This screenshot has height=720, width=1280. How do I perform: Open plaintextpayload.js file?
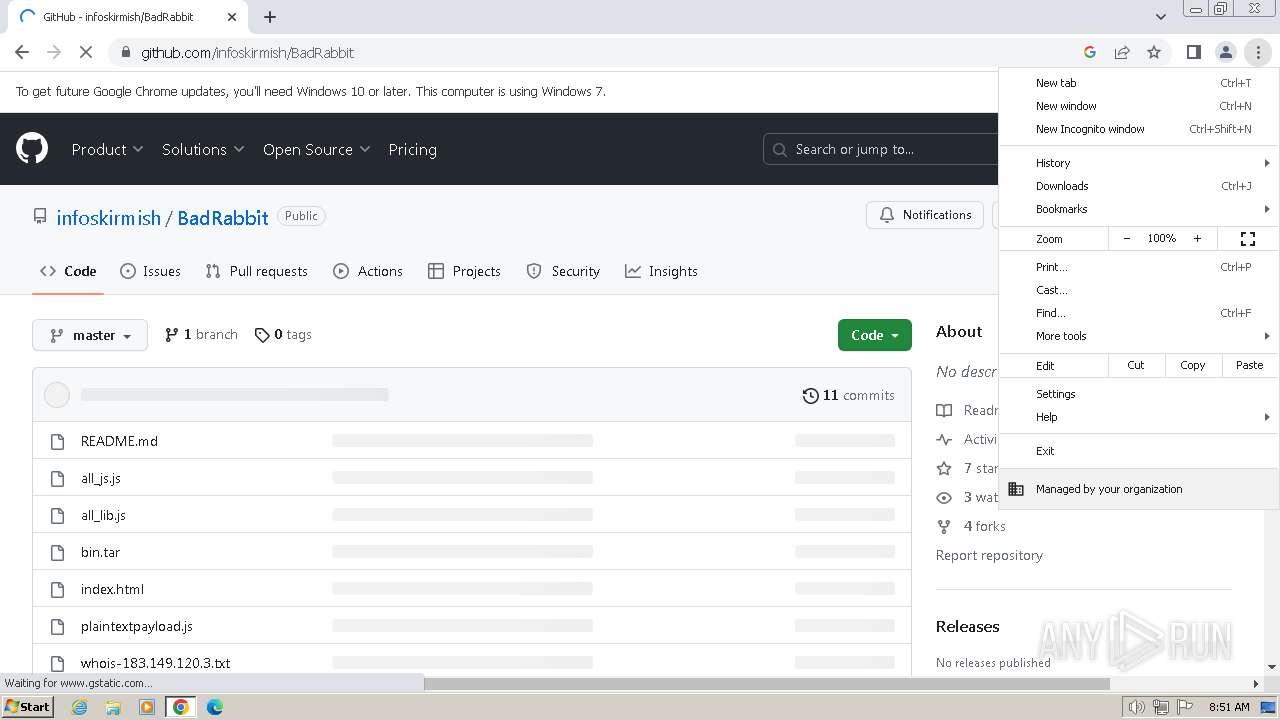137,626
